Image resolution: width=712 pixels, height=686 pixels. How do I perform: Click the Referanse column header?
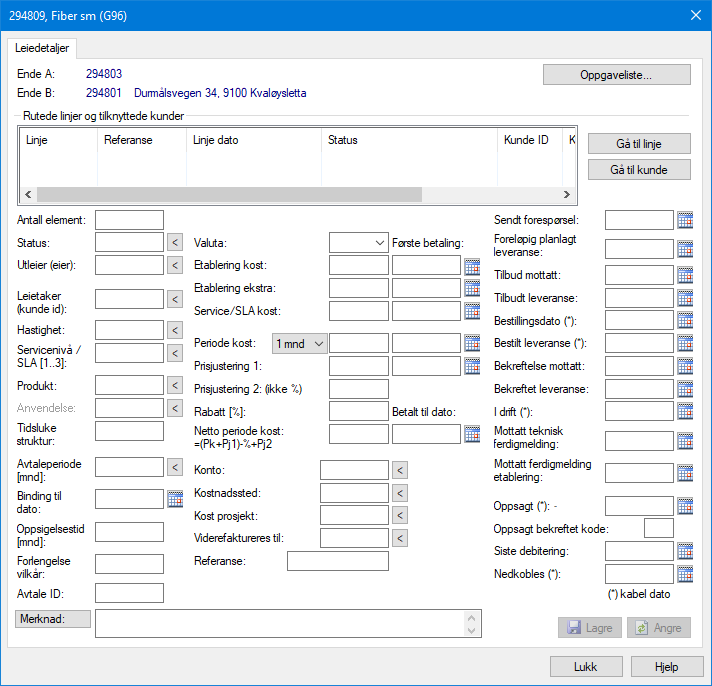(x=142, y=140)
